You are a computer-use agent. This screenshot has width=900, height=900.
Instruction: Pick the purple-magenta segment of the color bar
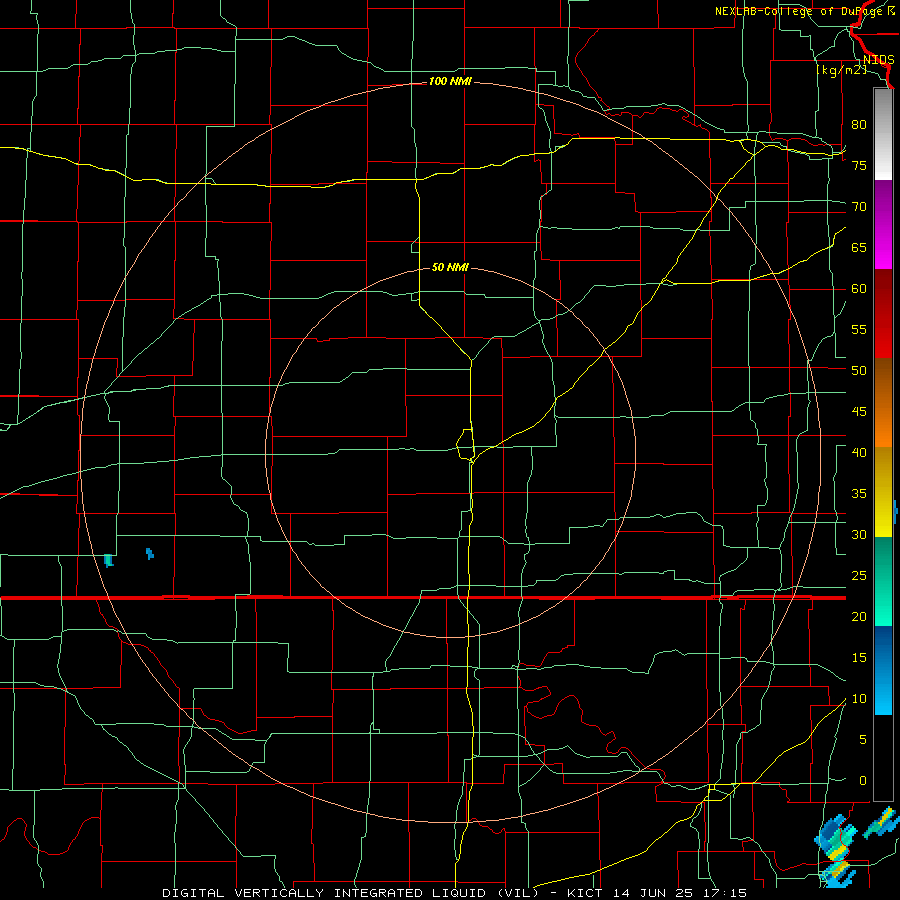883,224
